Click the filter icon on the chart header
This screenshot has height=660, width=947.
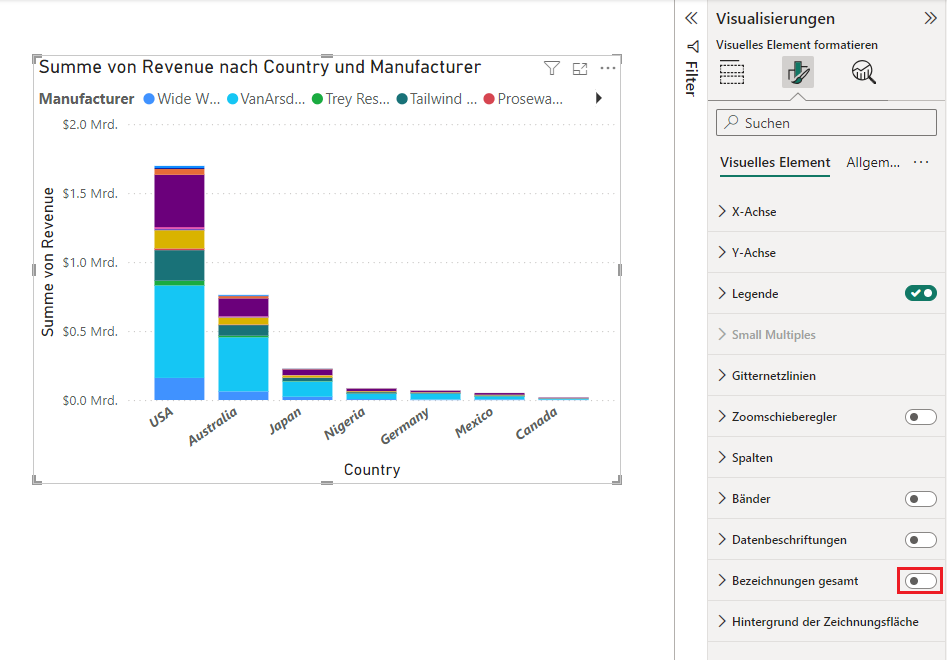pos(551,68)
